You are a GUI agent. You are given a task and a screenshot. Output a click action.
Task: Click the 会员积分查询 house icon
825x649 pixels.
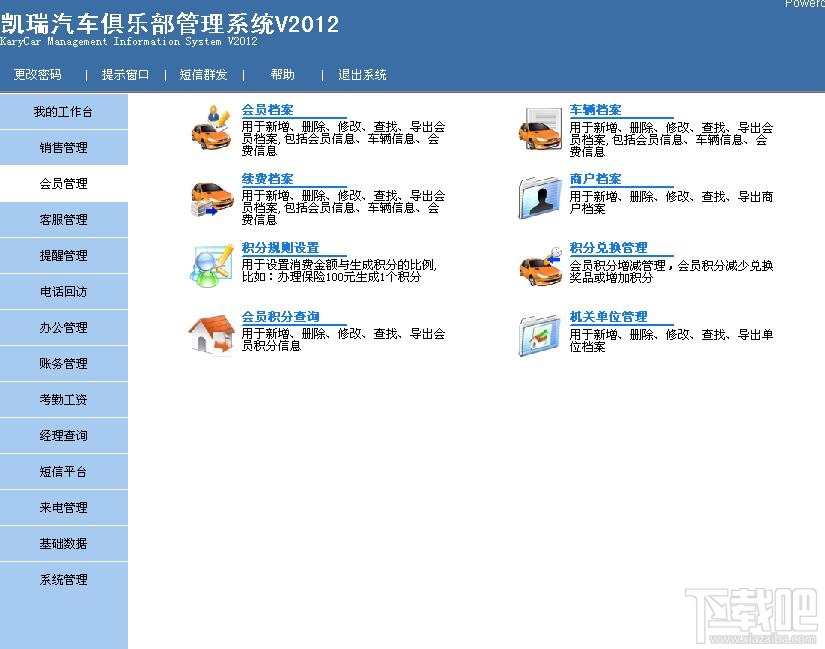tap(211, 335)
